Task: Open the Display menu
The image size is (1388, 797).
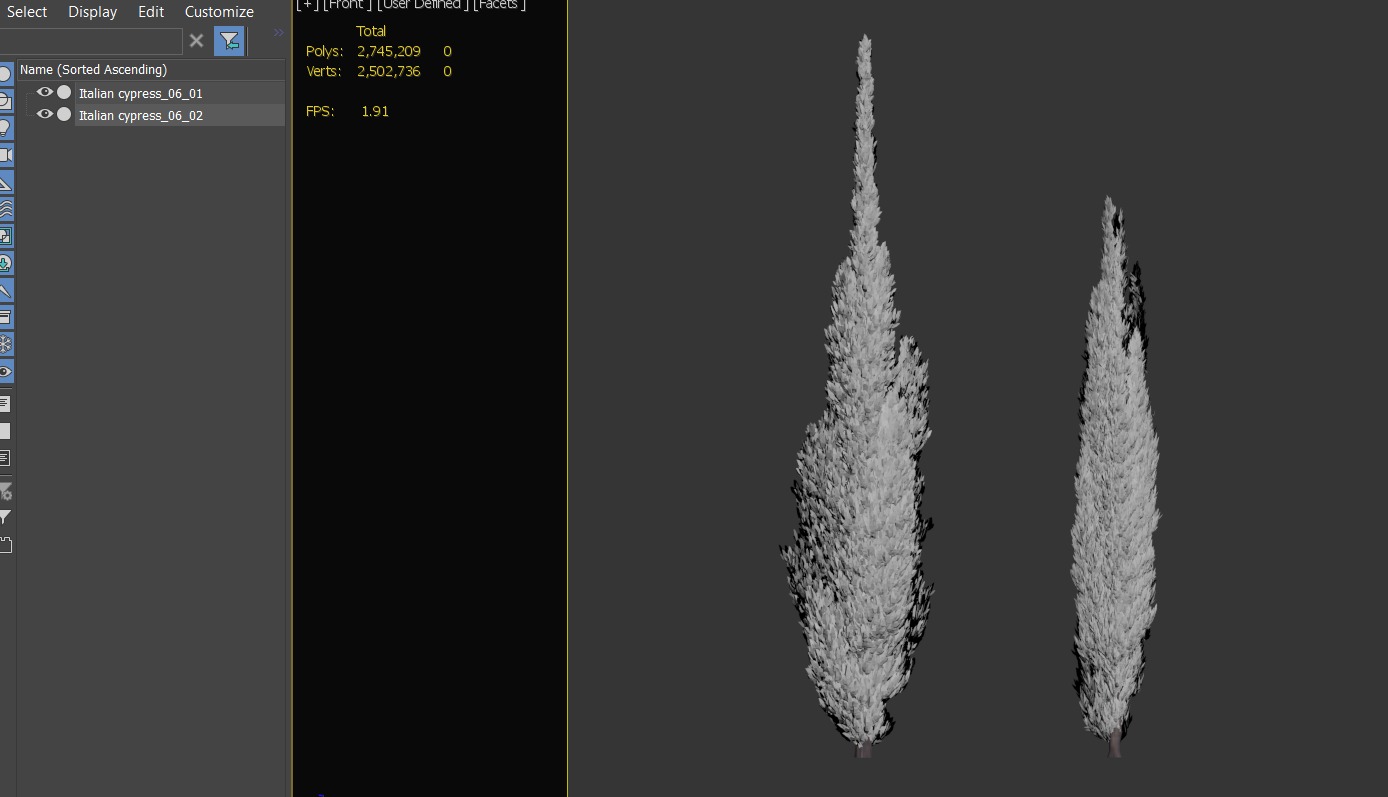Action: tap(92, 12)
